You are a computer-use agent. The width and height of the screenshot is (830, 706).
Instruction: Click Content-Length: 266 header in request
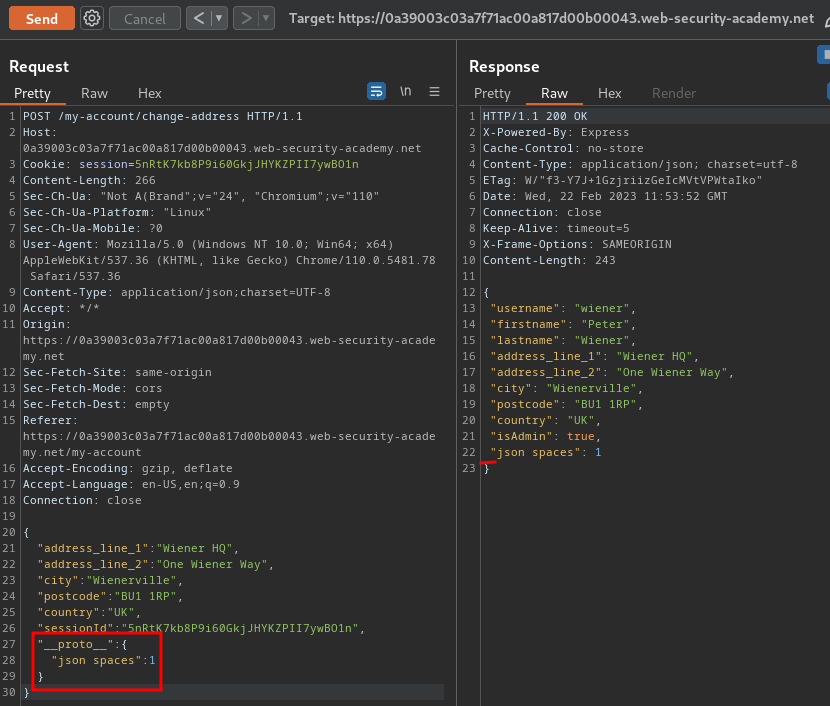click(89, 180)
